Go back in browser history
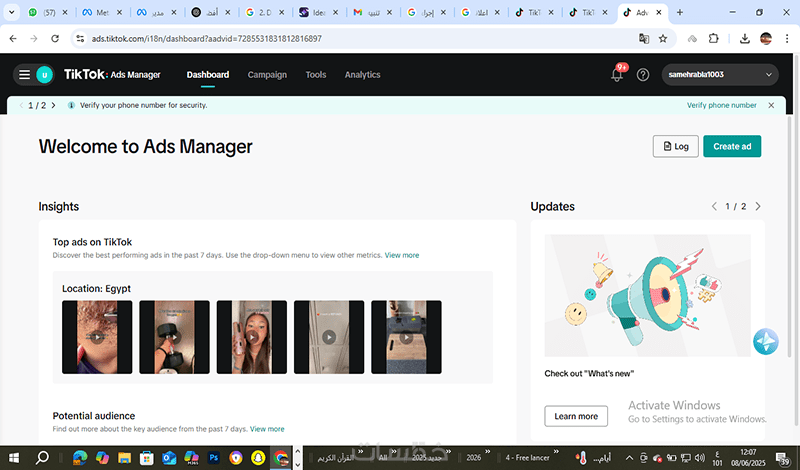The image size is (800, 470). 13,38
